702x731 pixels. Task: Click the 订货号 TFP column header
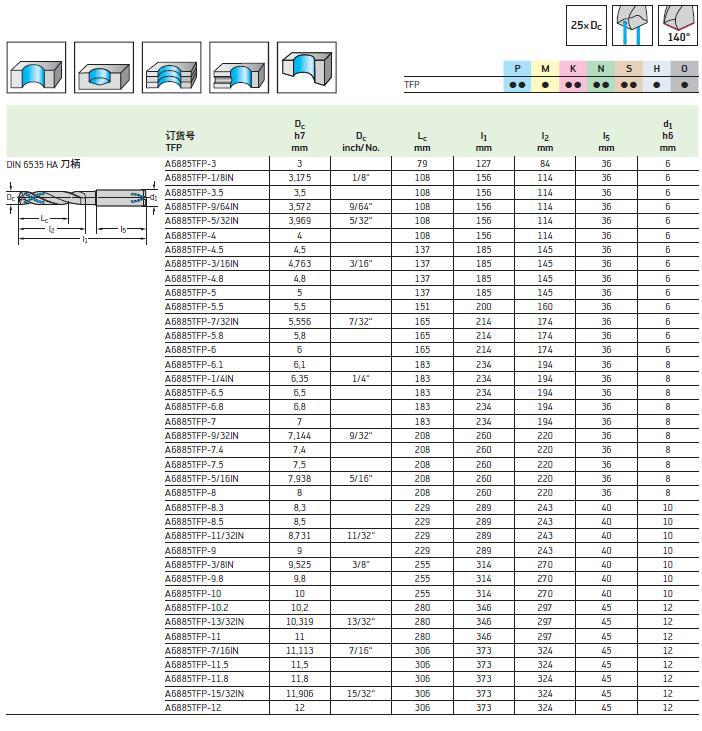[180, 141]
